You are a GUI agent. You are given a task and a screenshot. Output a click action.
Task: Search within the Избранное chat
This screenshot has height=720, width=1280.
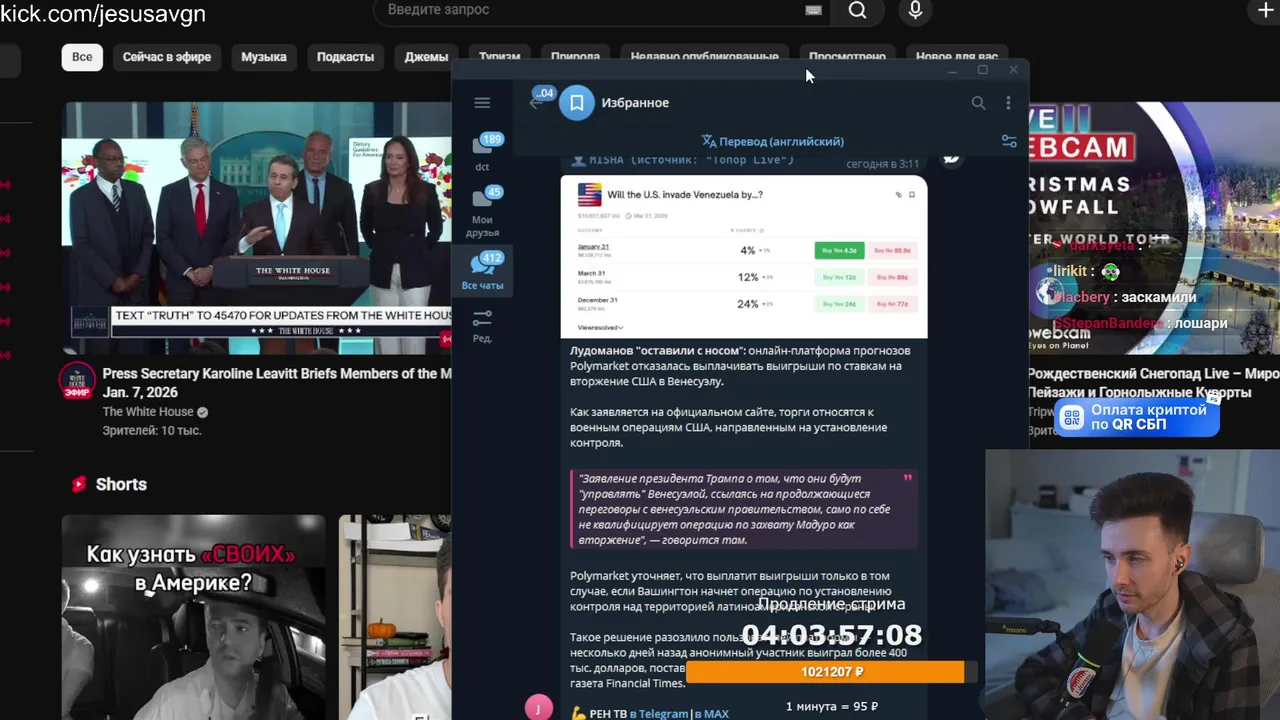[978, 103]
